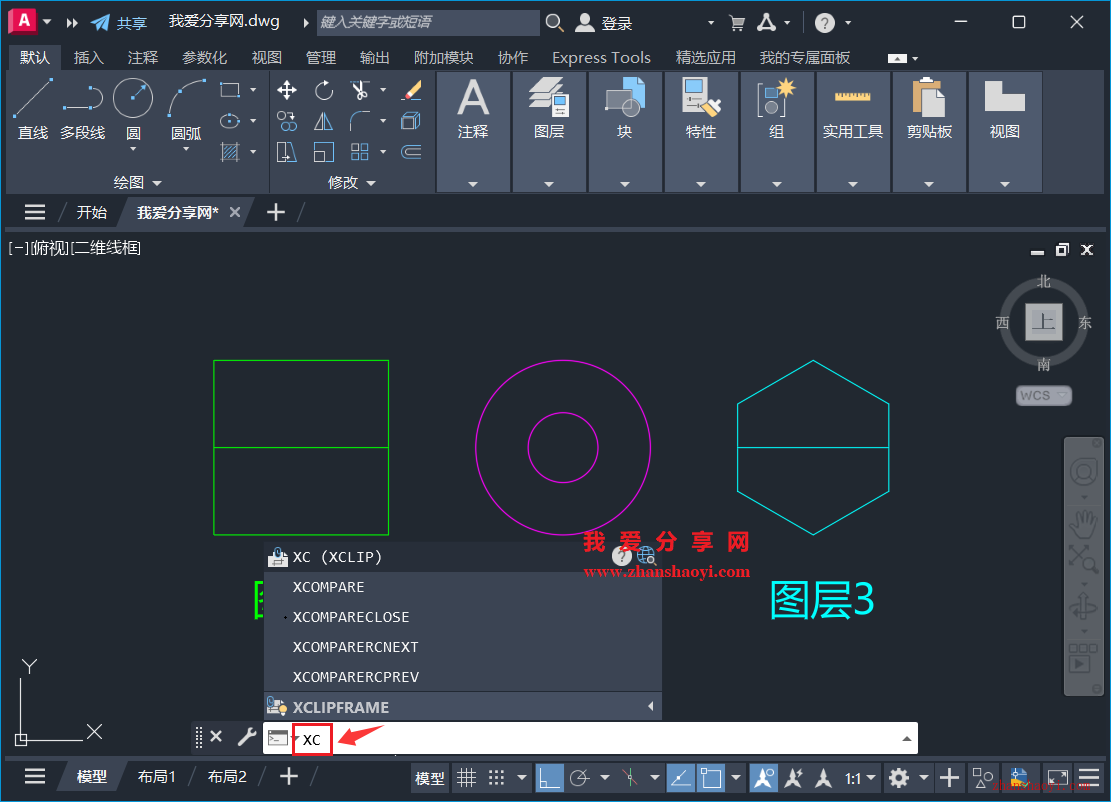Select XCOMPARE from command suggestions

[329, 587]
